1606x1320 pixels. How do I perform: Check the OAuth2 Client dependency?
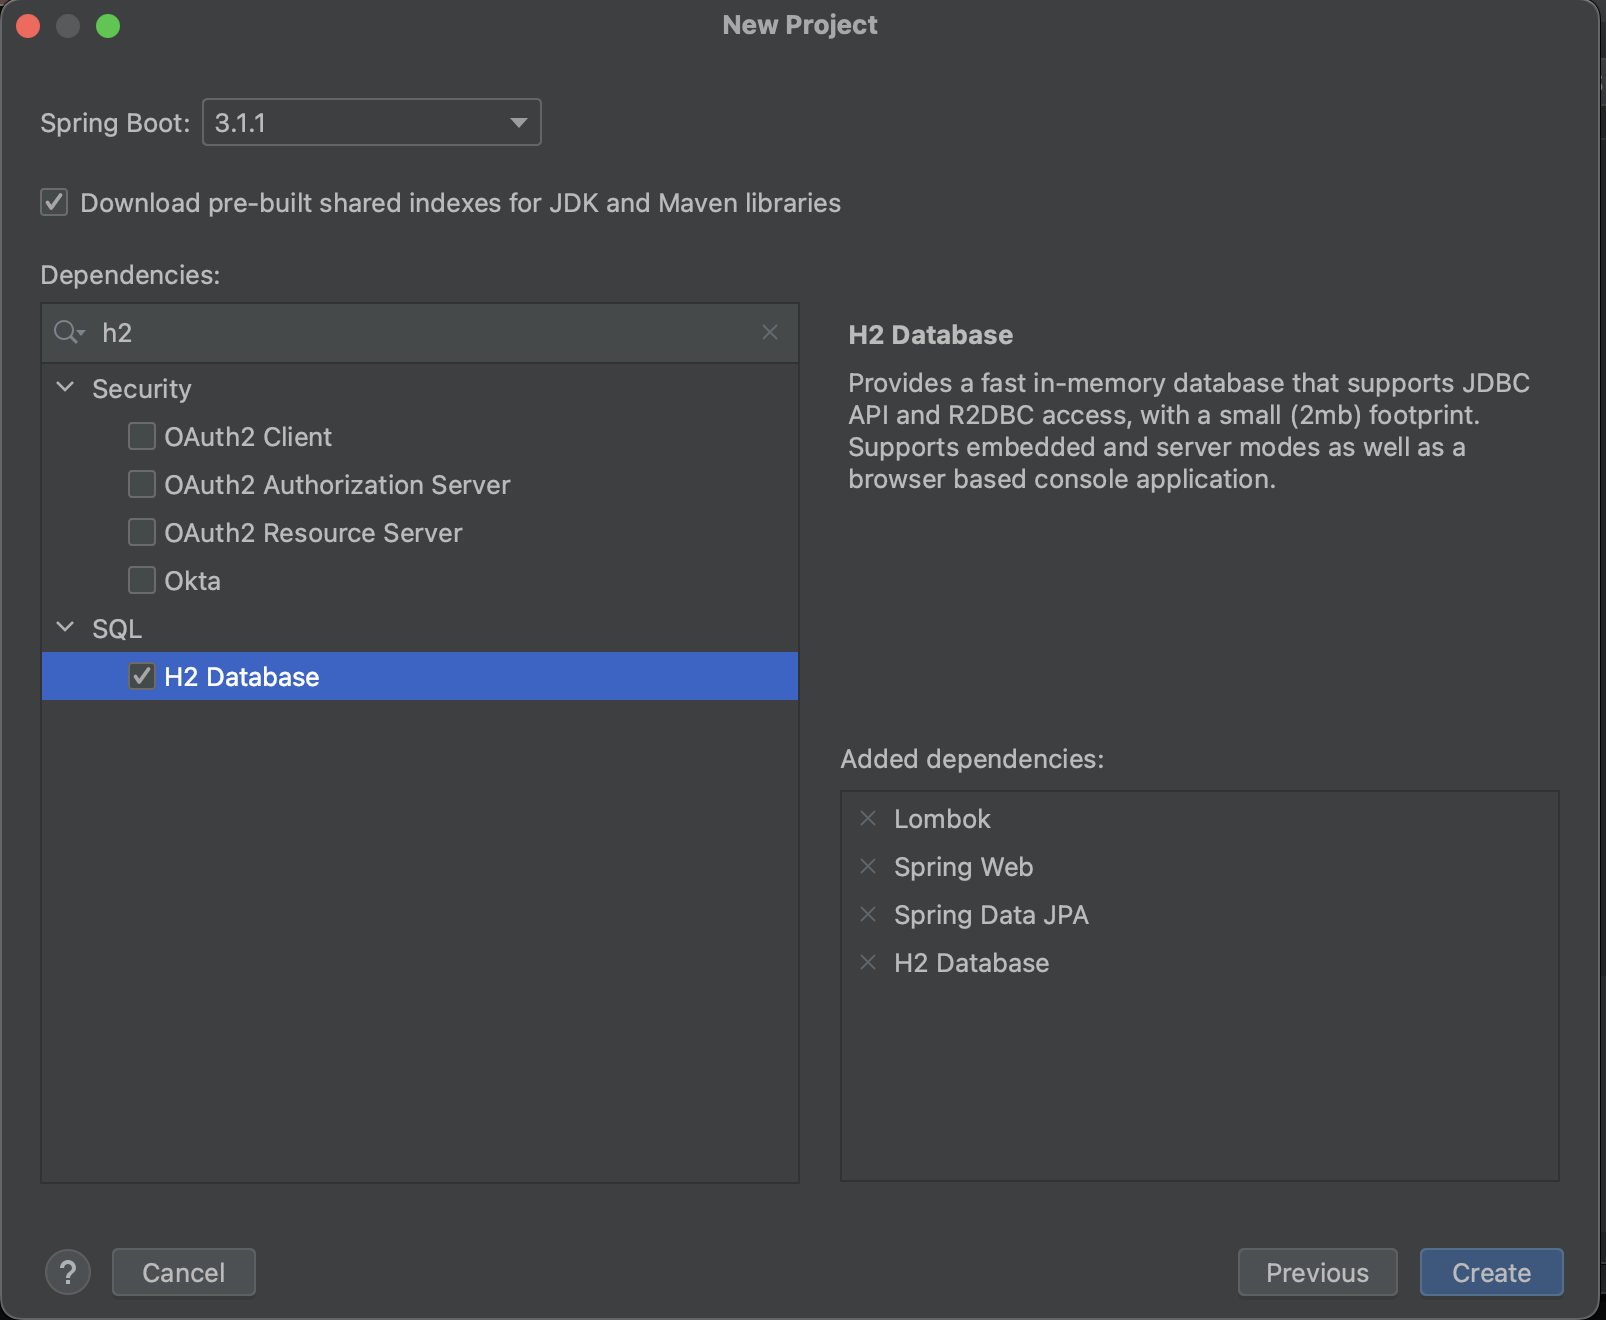[x=142, y=436]
